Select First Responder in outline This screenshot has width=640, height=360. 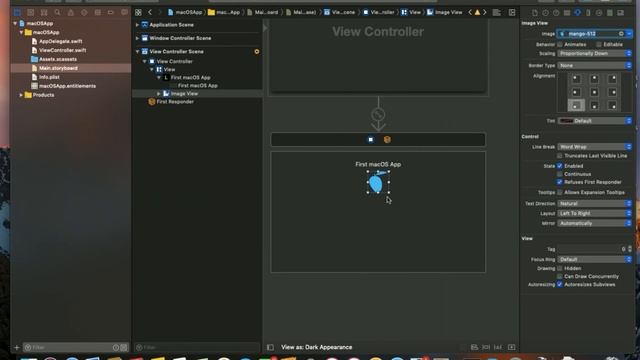(x=175, y=102)
